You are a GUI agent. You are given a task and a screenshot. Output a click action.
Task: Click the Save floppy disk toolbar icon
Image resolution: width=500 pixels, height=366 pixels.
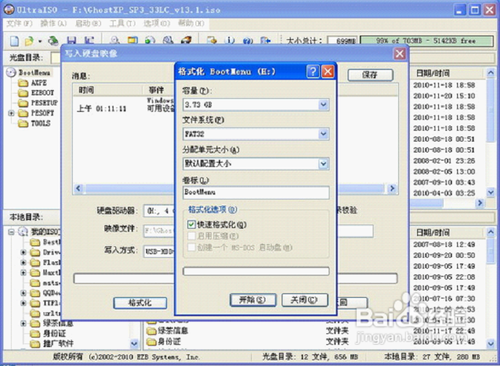click(x=71, y=41)
